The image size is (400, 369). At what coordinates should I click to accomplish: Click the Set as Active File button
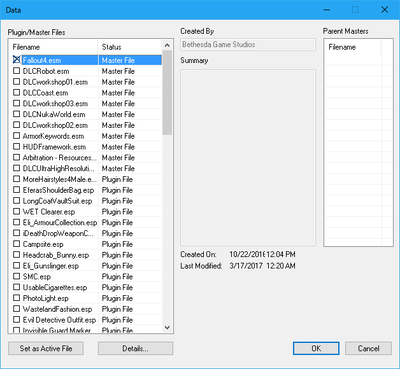pyautogui.click(x=46, y=348)
